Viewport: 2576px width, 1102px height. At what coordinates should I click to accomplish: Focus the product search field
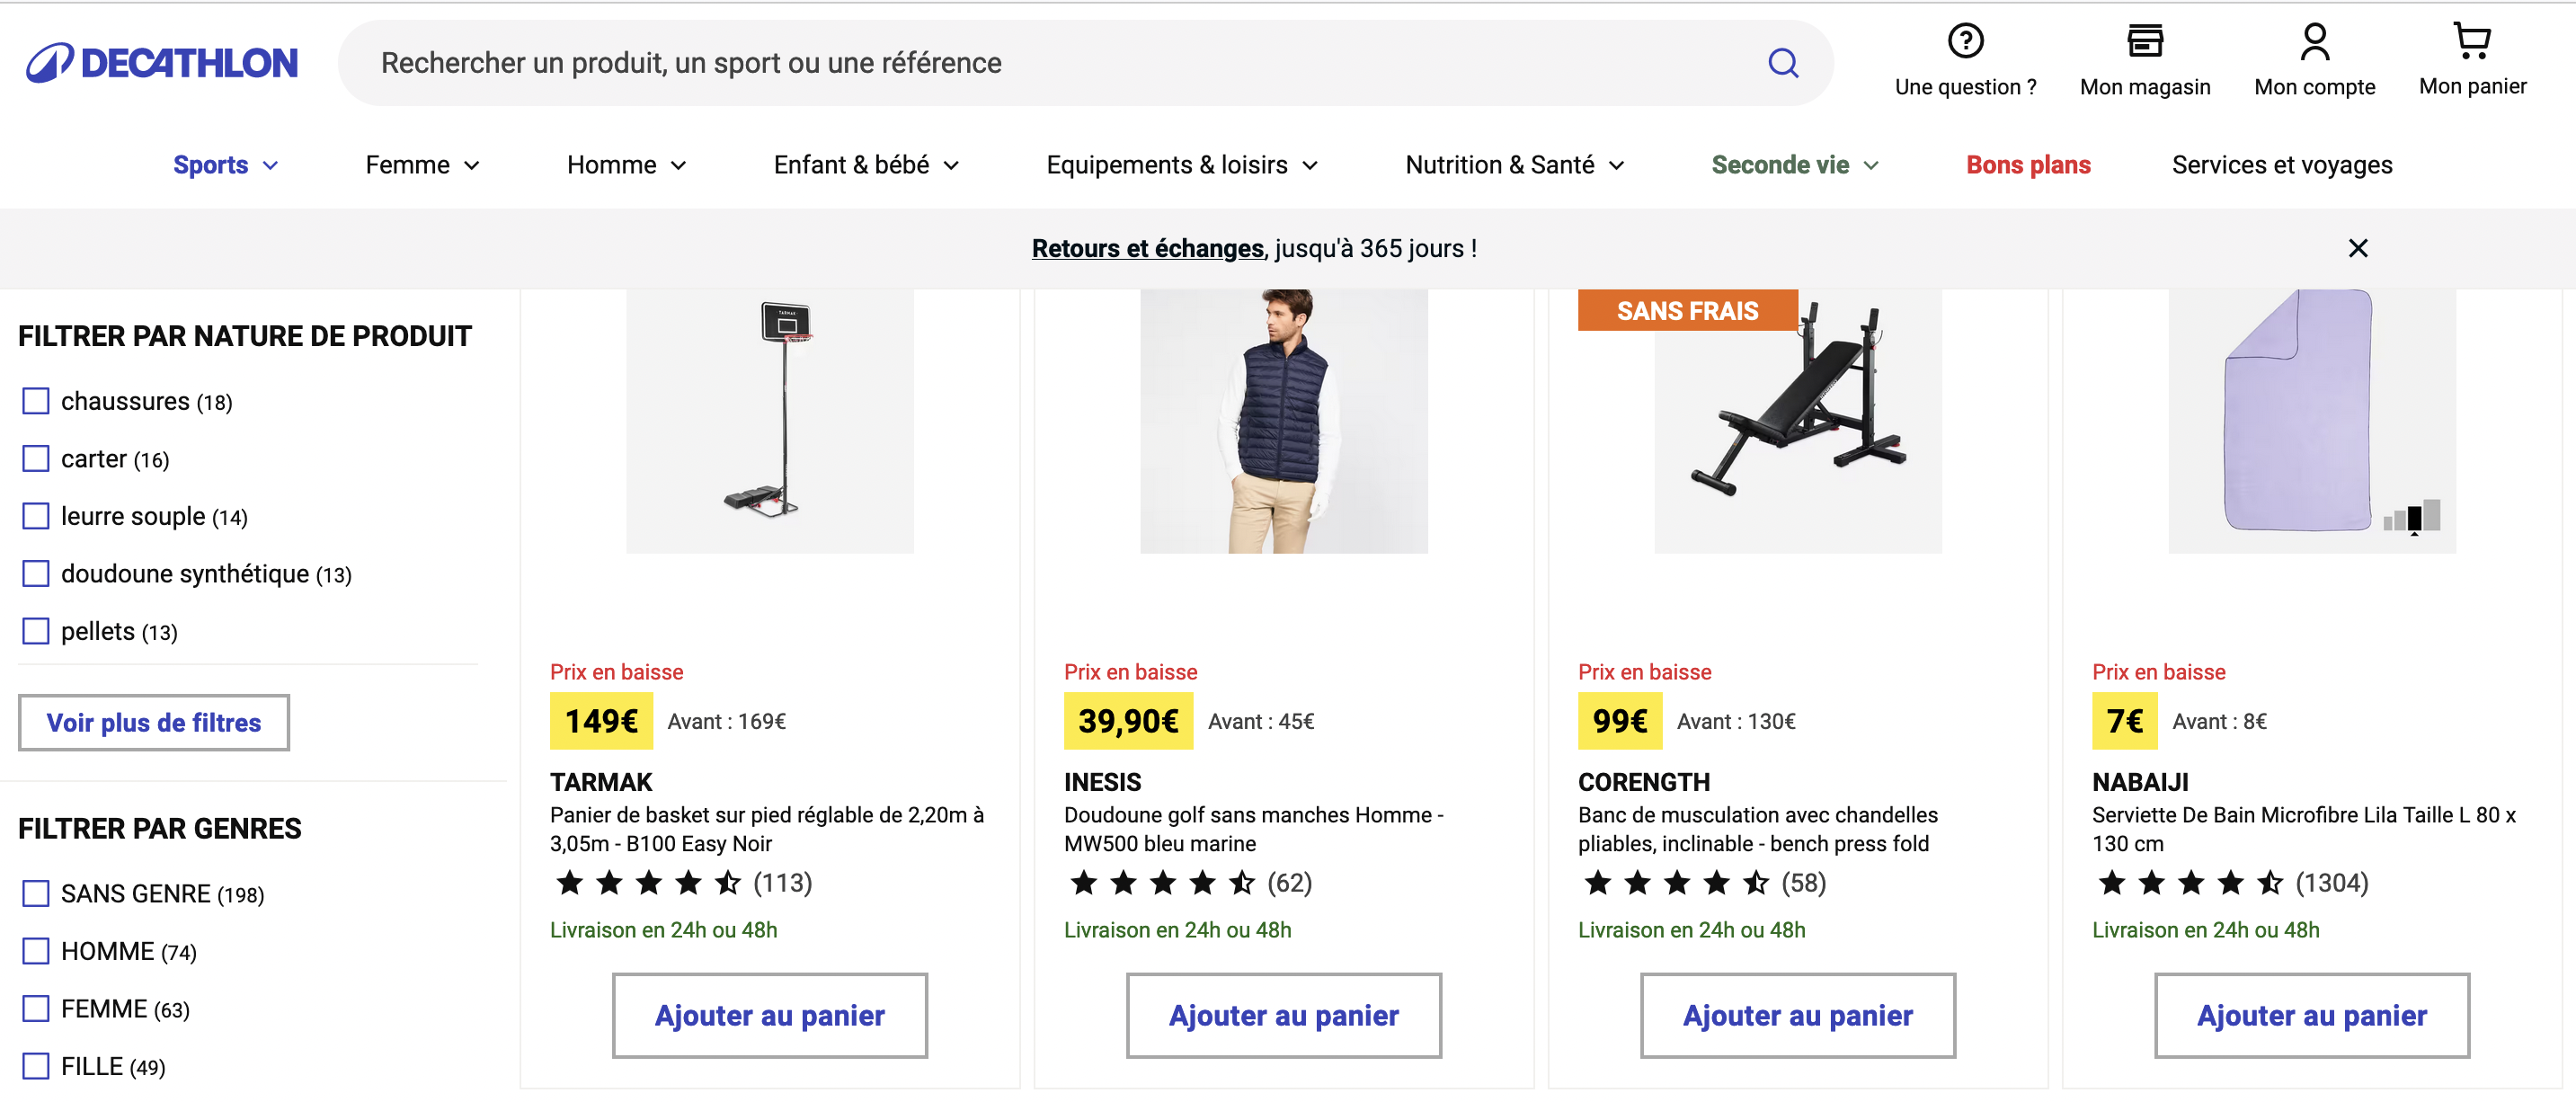point(1050,63)
